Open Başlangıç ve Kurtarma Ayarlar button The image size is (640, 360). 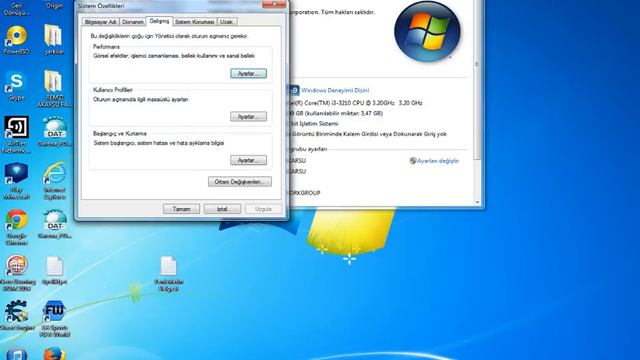click(x=248, y=160)
